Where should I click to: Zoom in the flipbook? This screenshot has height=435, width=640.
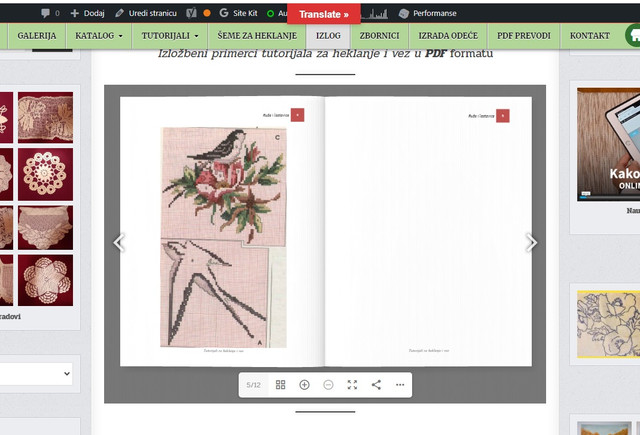tap(304, 385)
